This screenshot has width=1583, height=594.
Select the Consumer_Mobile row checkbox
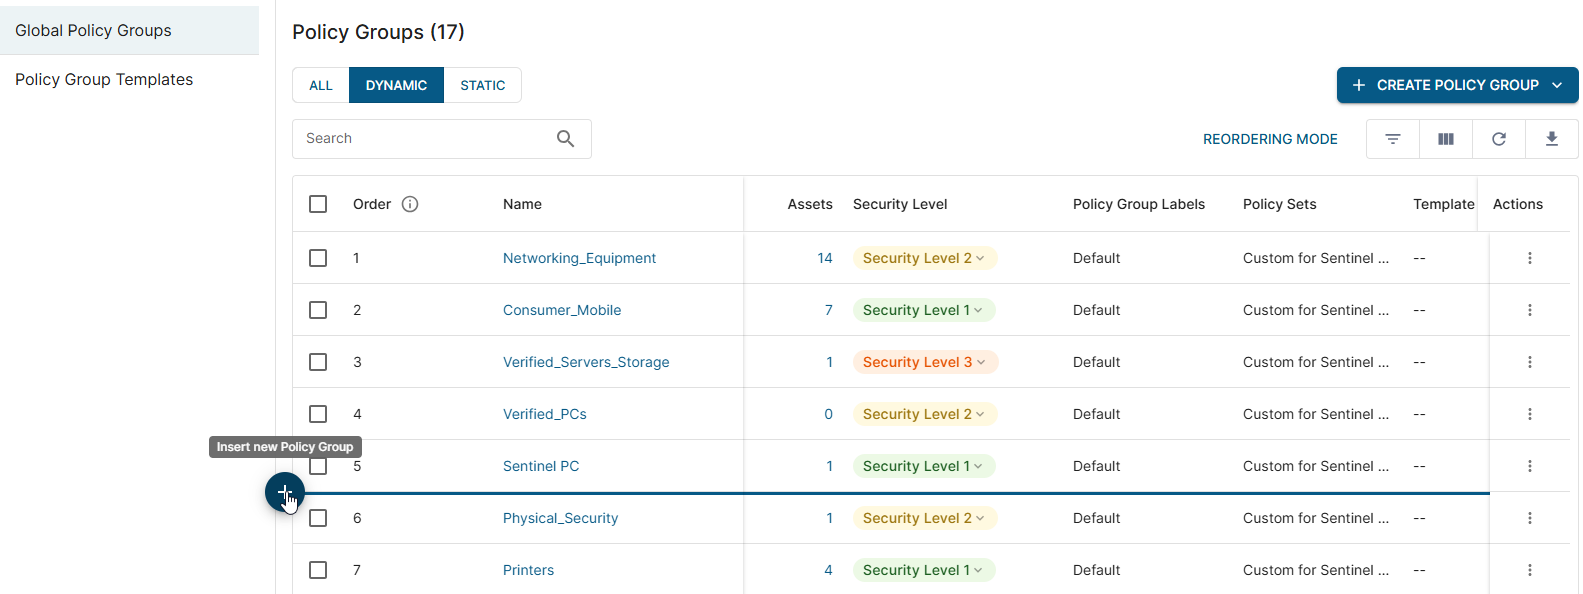click(318, 310)
